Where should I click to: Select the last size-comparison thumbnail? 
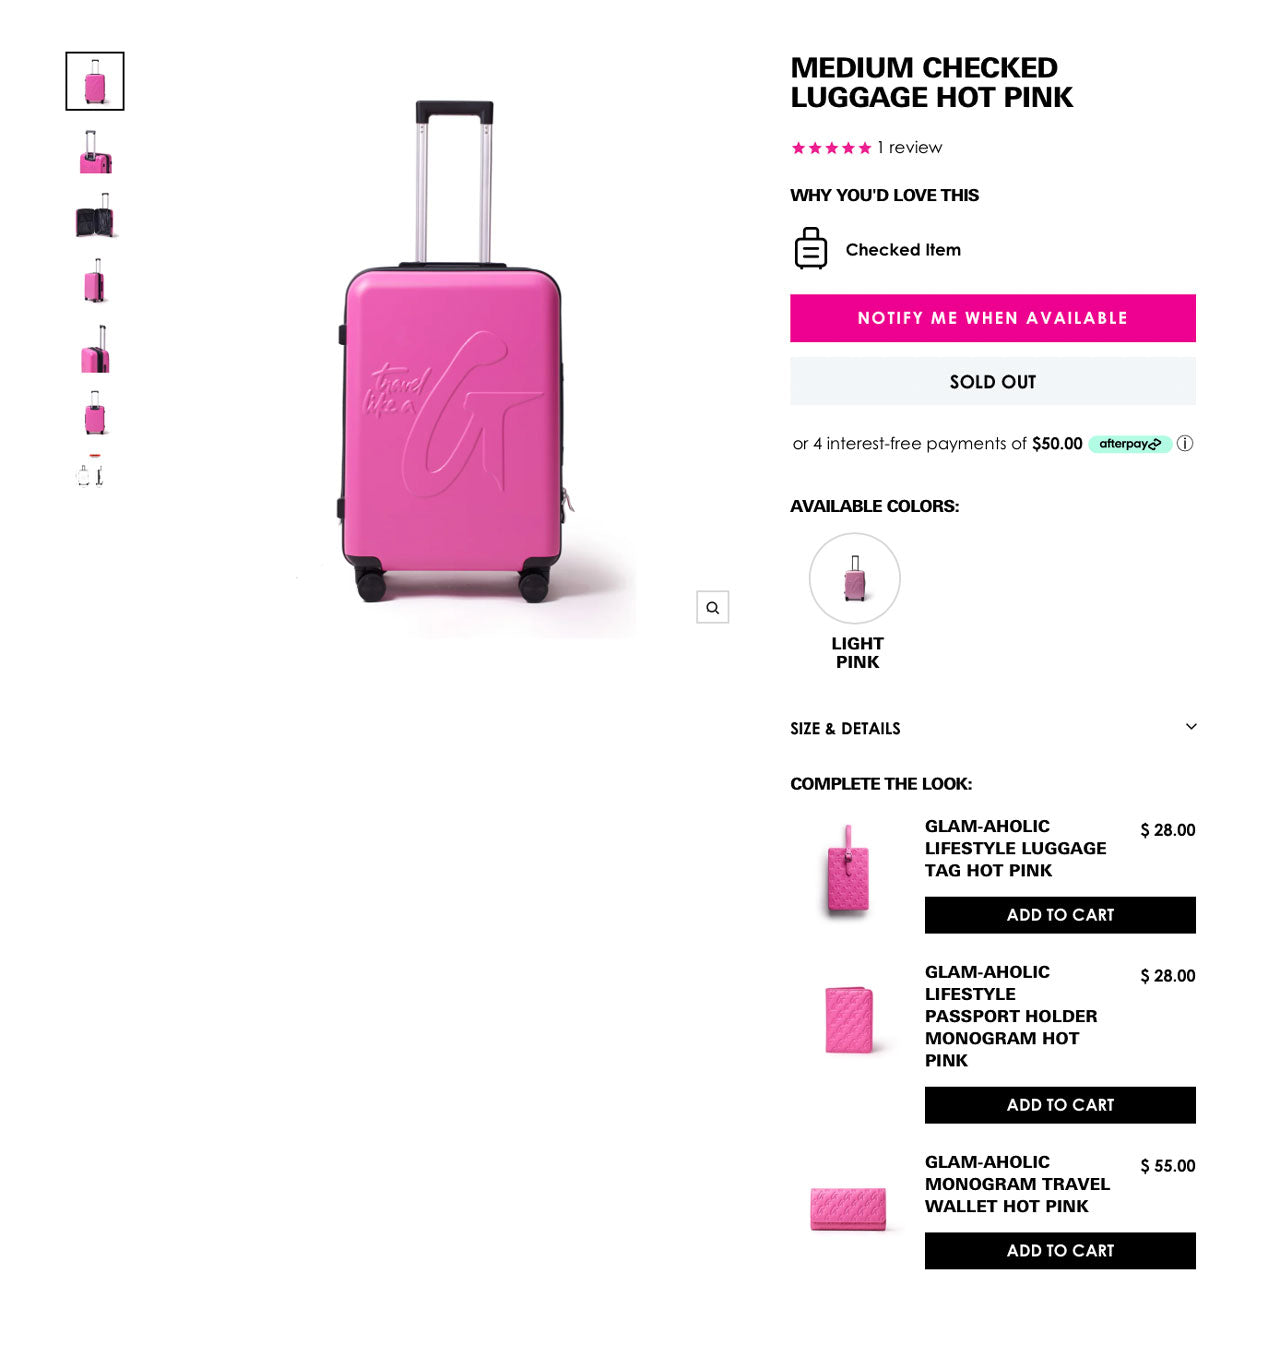(x=92, y=470)
